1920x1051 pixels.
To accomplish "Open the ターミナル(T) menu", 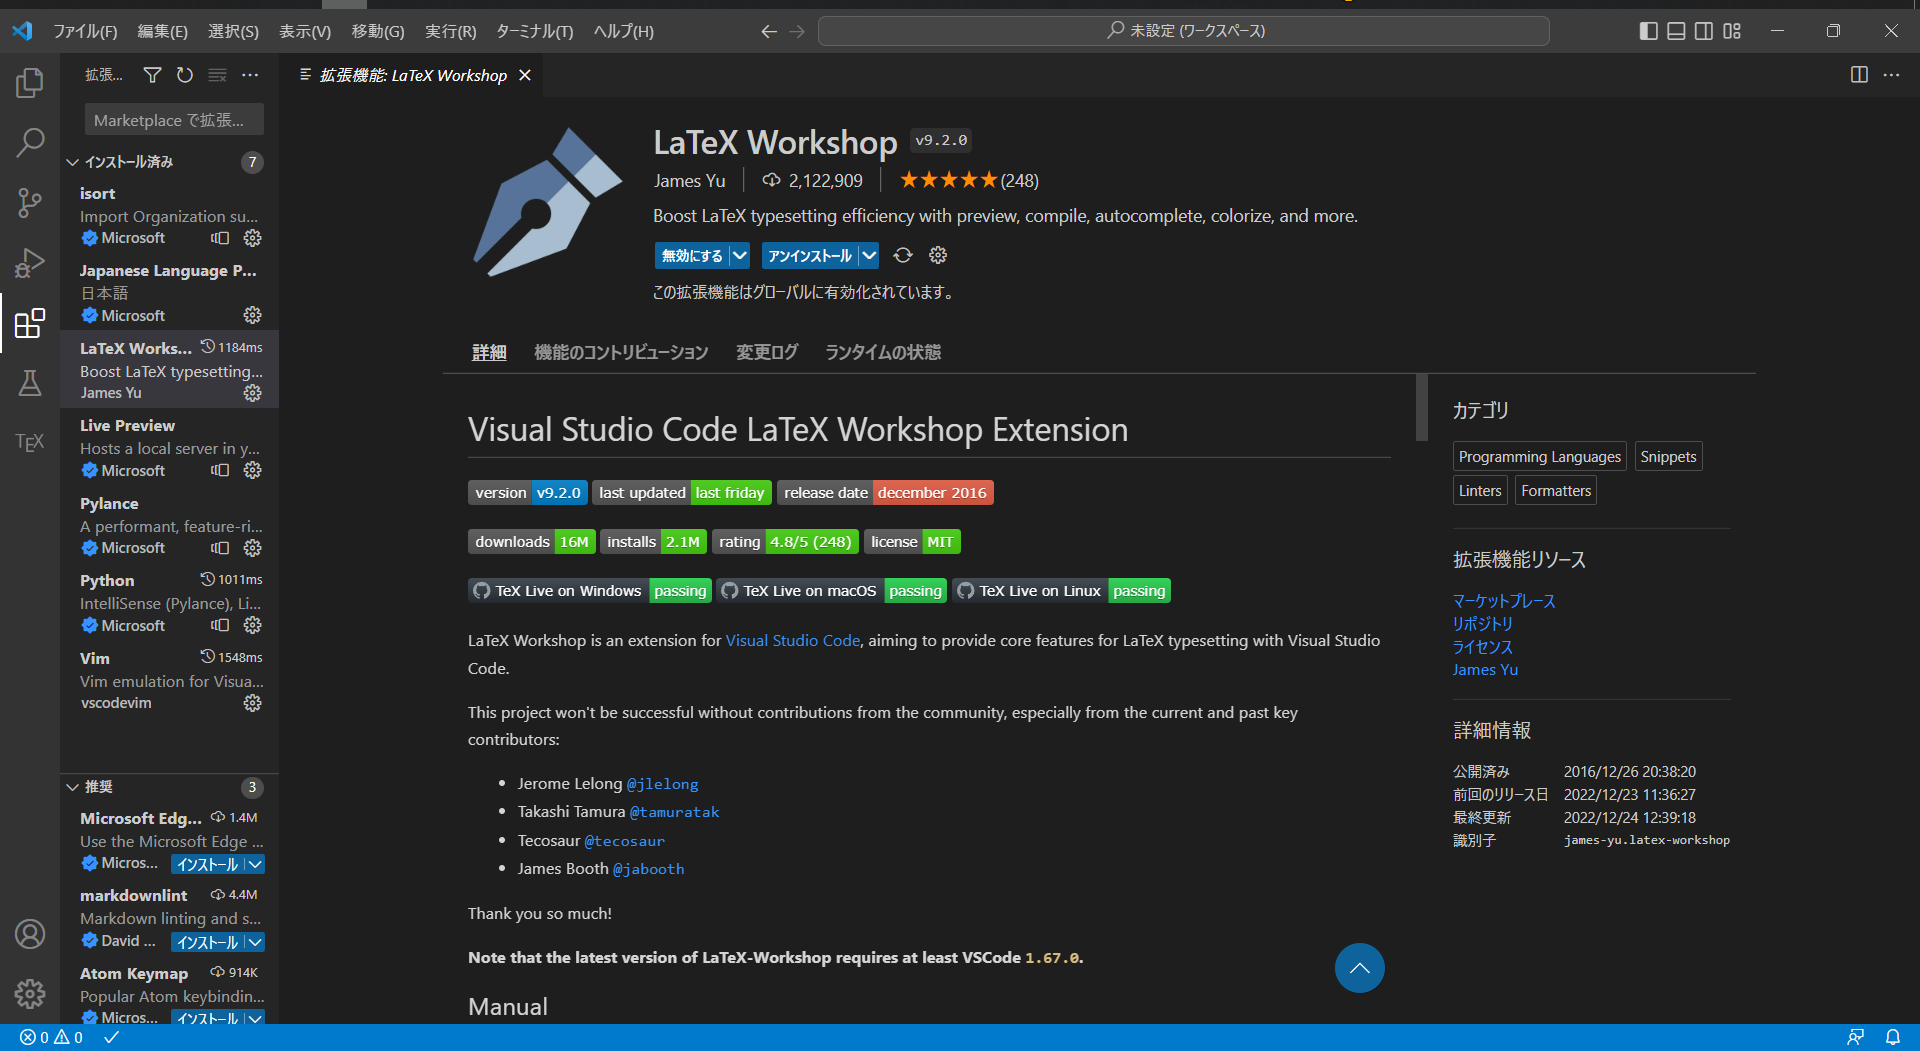I will pos(534,31).
